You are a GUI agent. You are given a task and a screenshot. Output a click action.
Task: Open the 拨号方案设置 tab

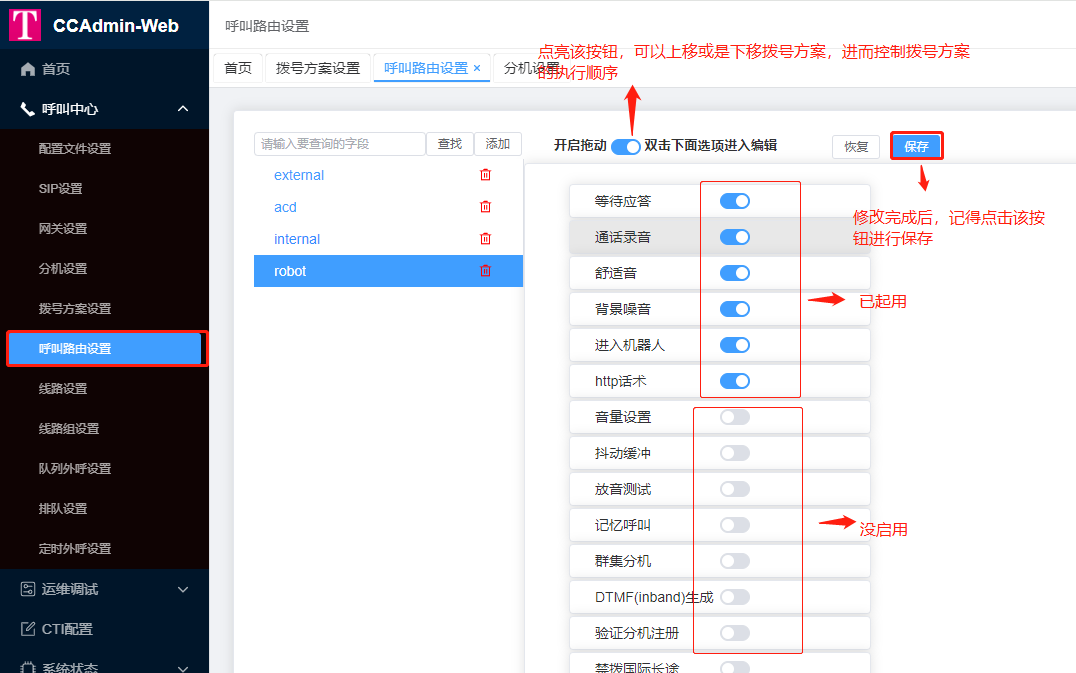click(x=317, y=69)
